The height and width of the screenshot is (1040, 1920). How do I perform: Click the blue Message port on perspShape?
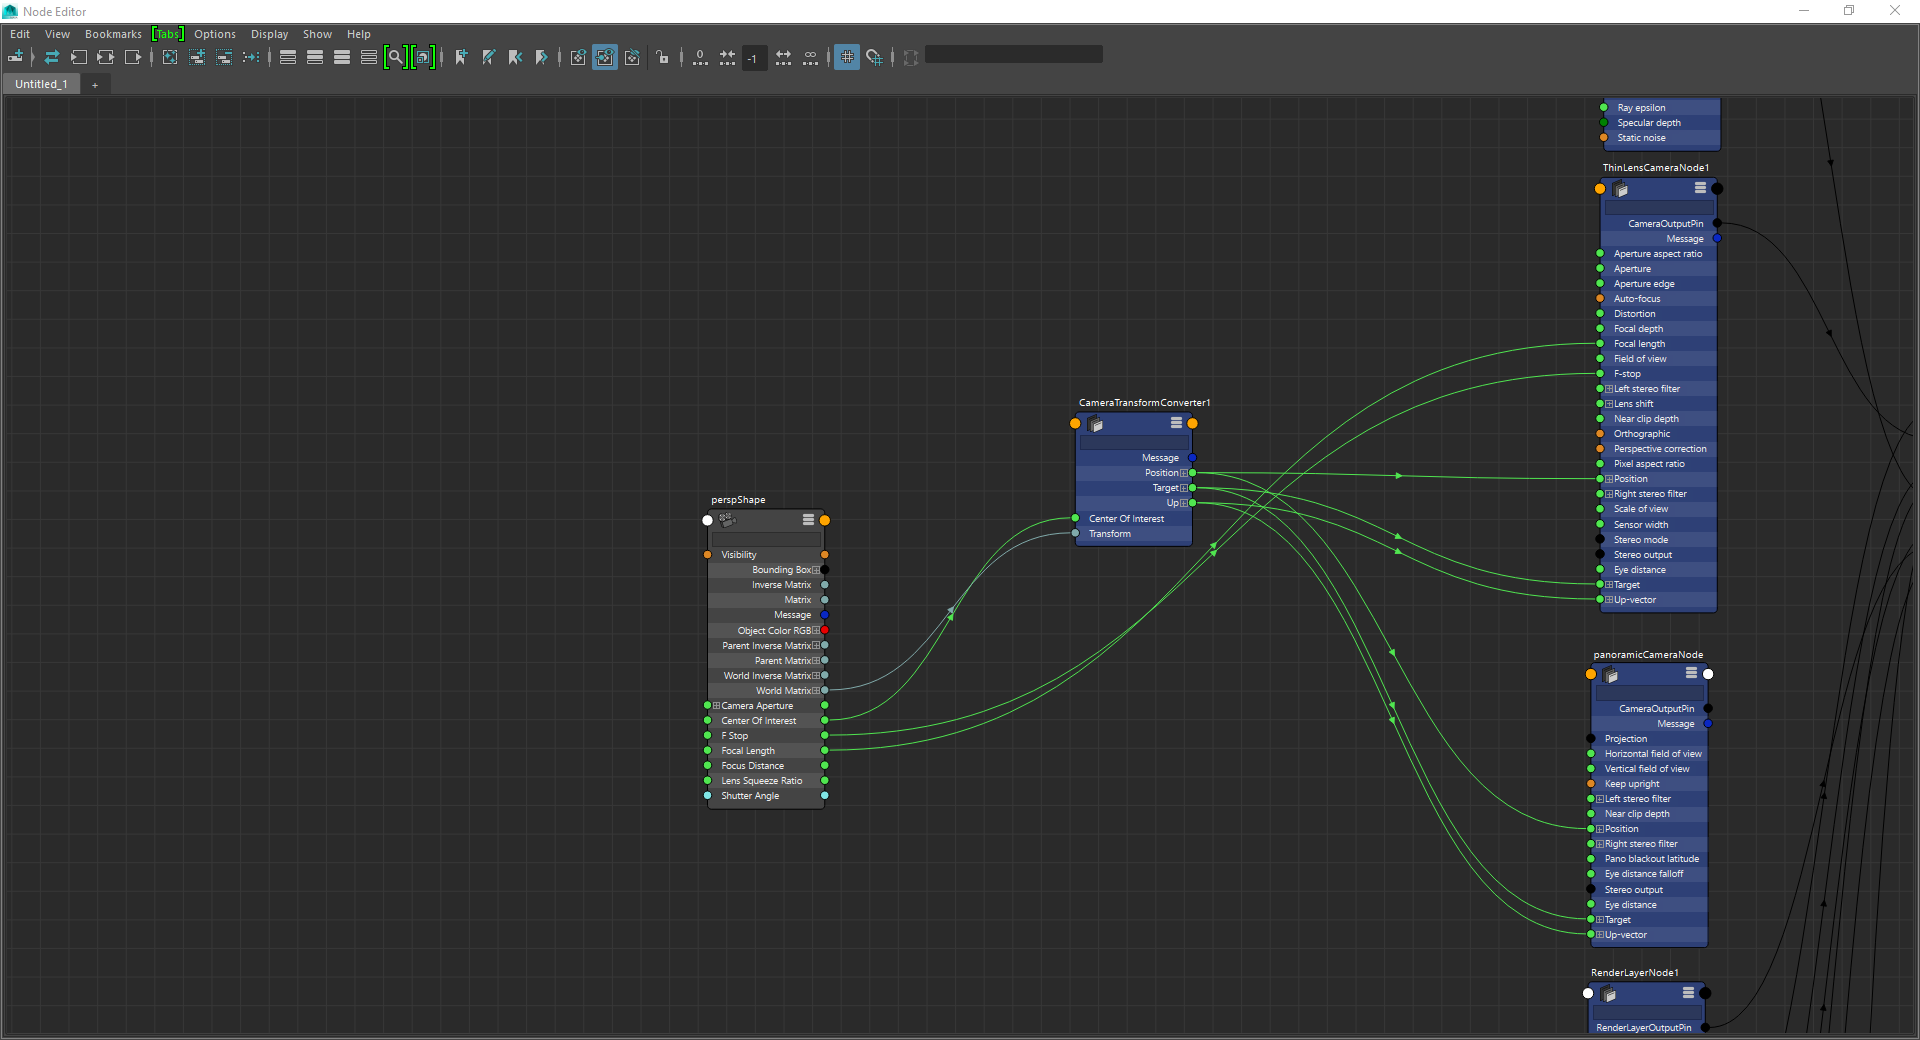click(x=825, y=615)
